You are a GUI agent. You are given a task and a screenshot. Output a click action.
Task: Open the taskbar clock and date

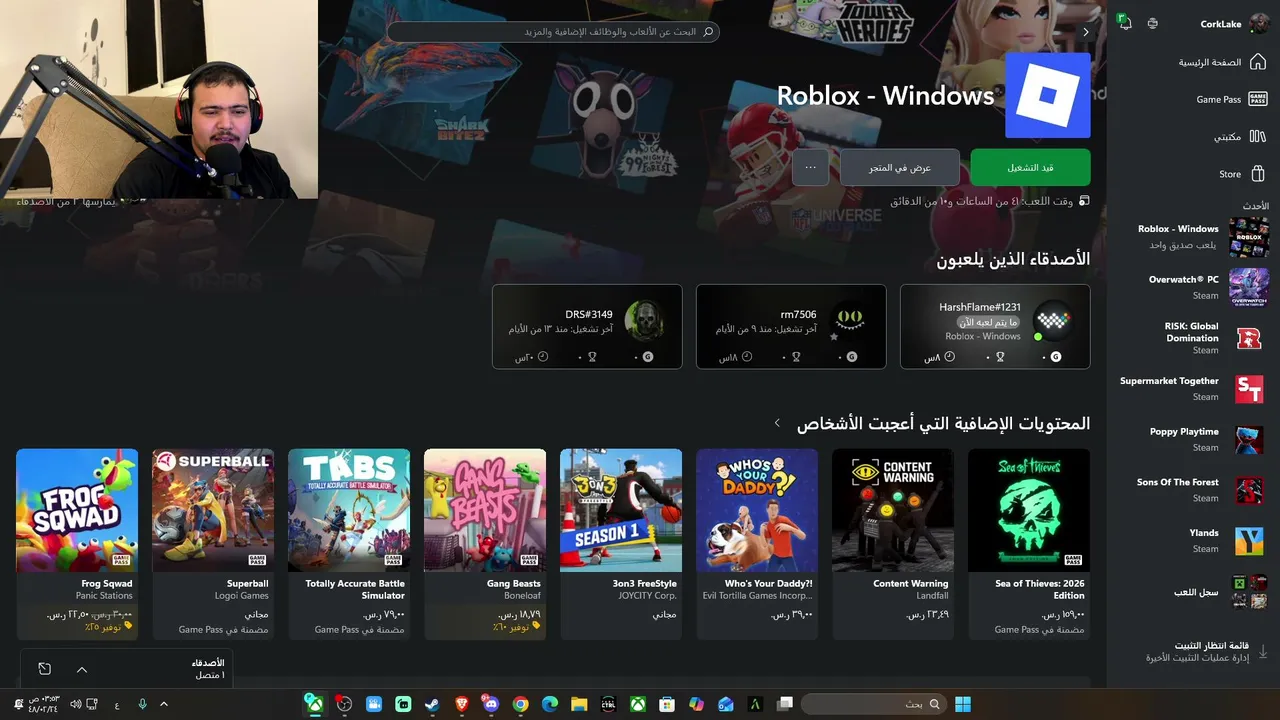(45, 704)
